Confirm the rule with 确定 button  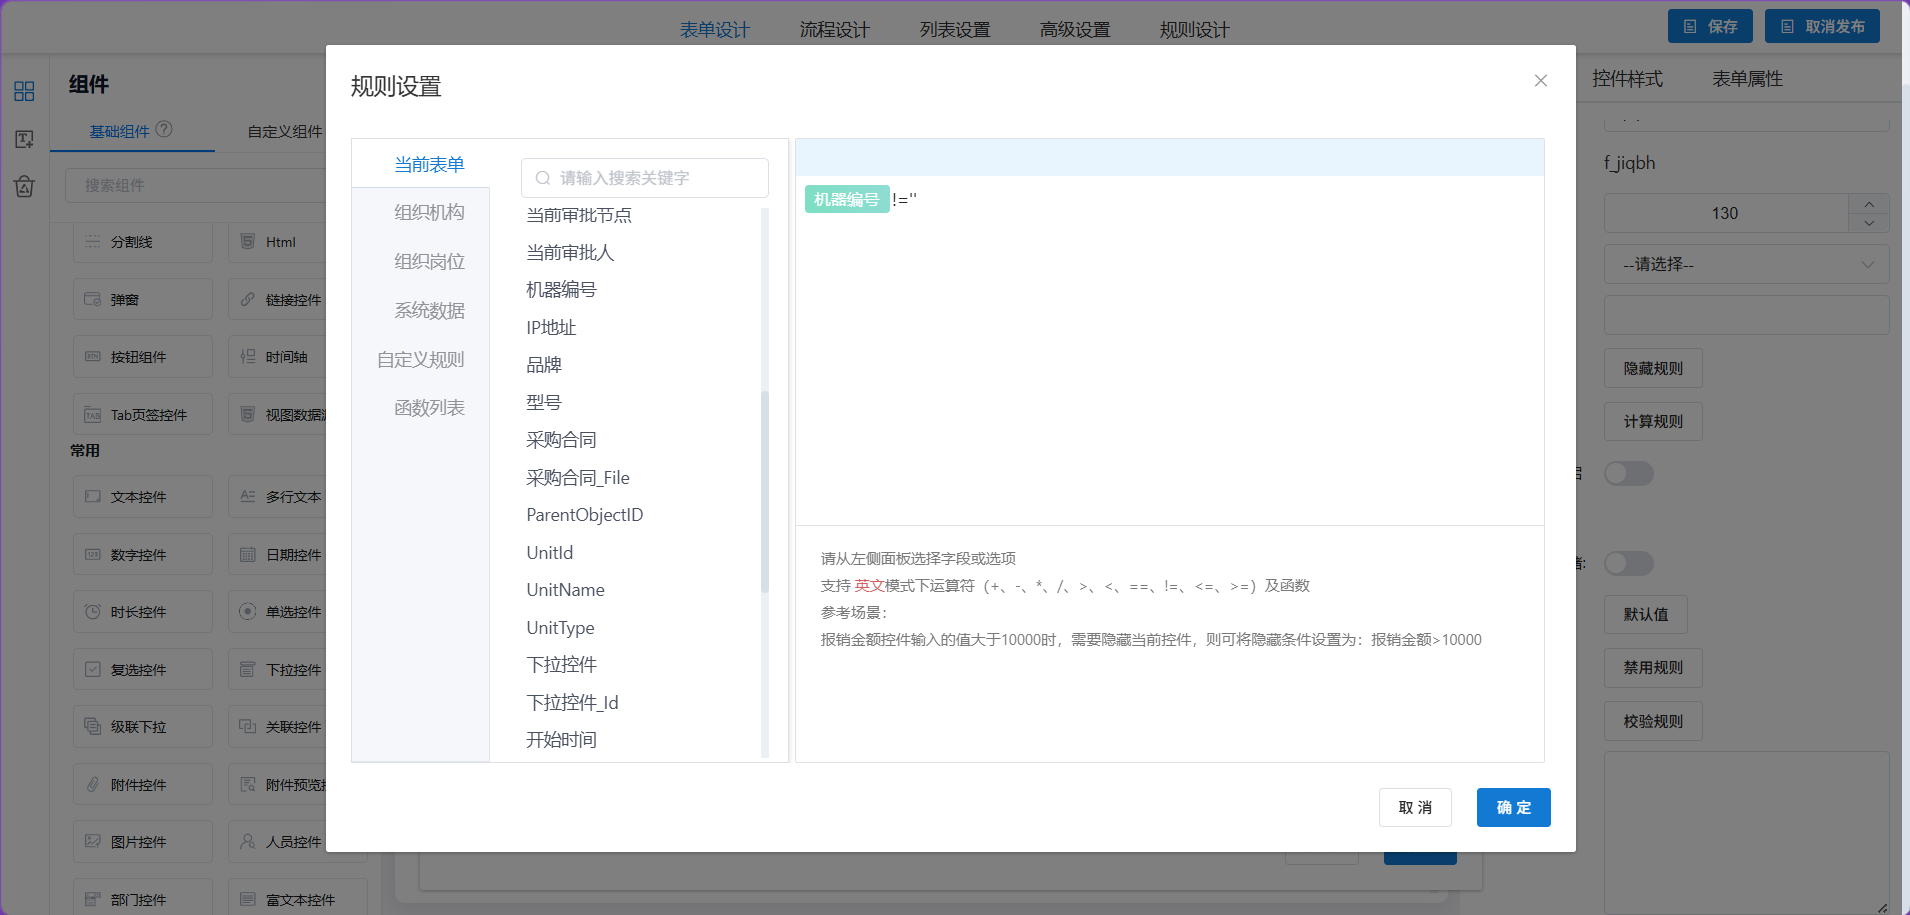pos(1513,808)
